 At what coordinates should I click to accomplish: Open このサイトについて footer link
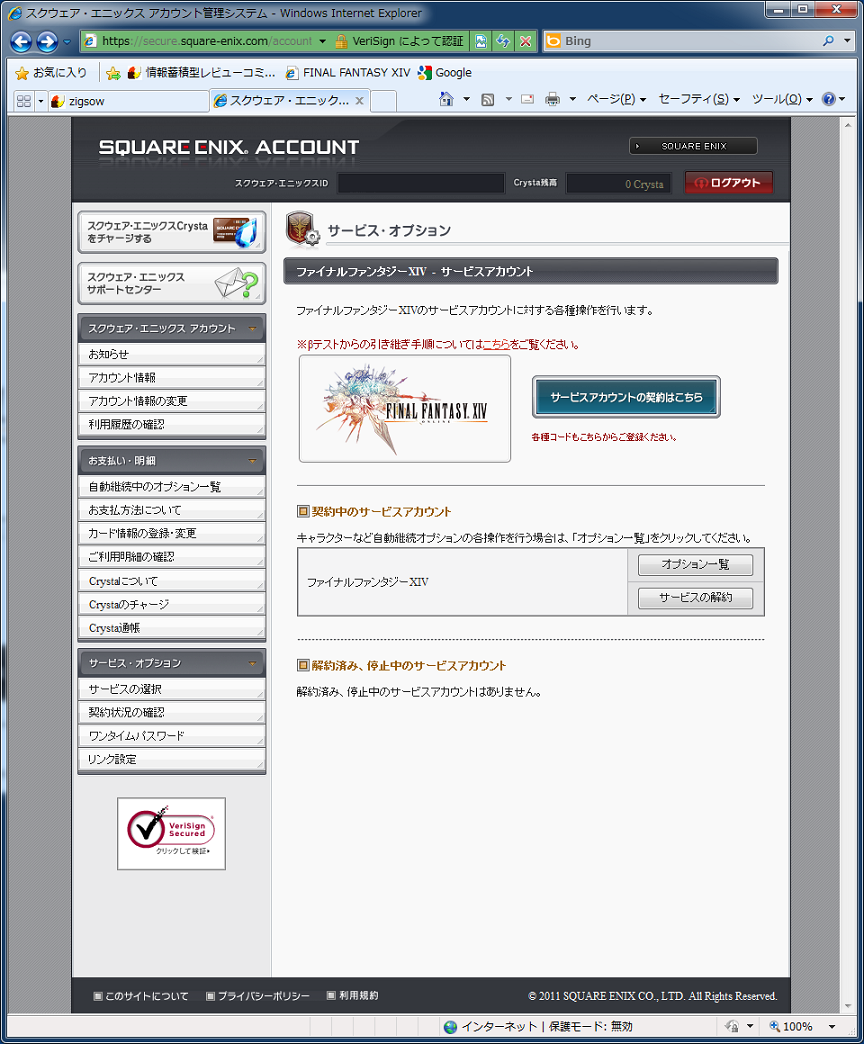(x=141, y=996)
